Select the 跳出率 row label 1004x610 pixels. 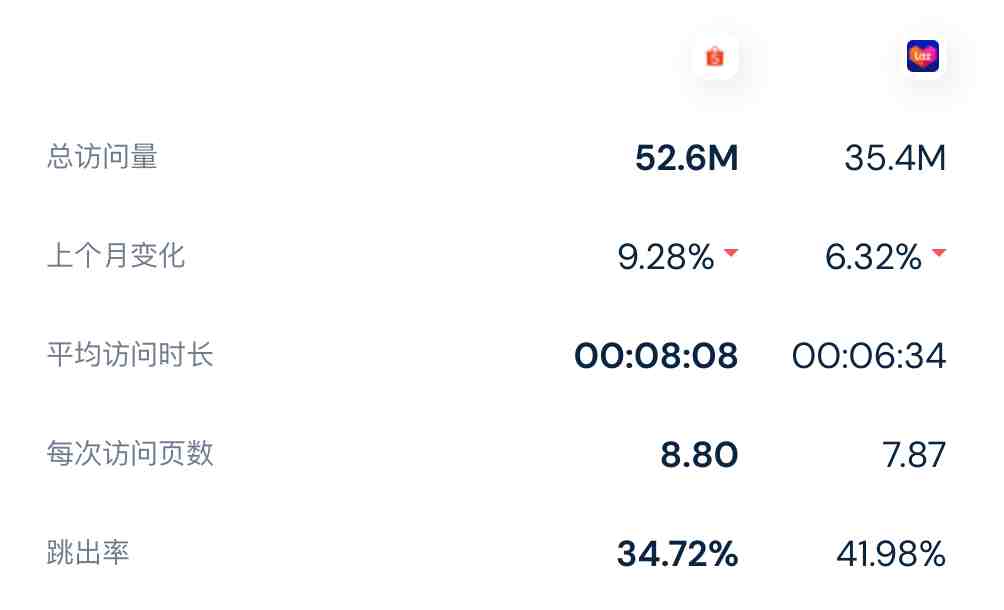pos(88,552)
